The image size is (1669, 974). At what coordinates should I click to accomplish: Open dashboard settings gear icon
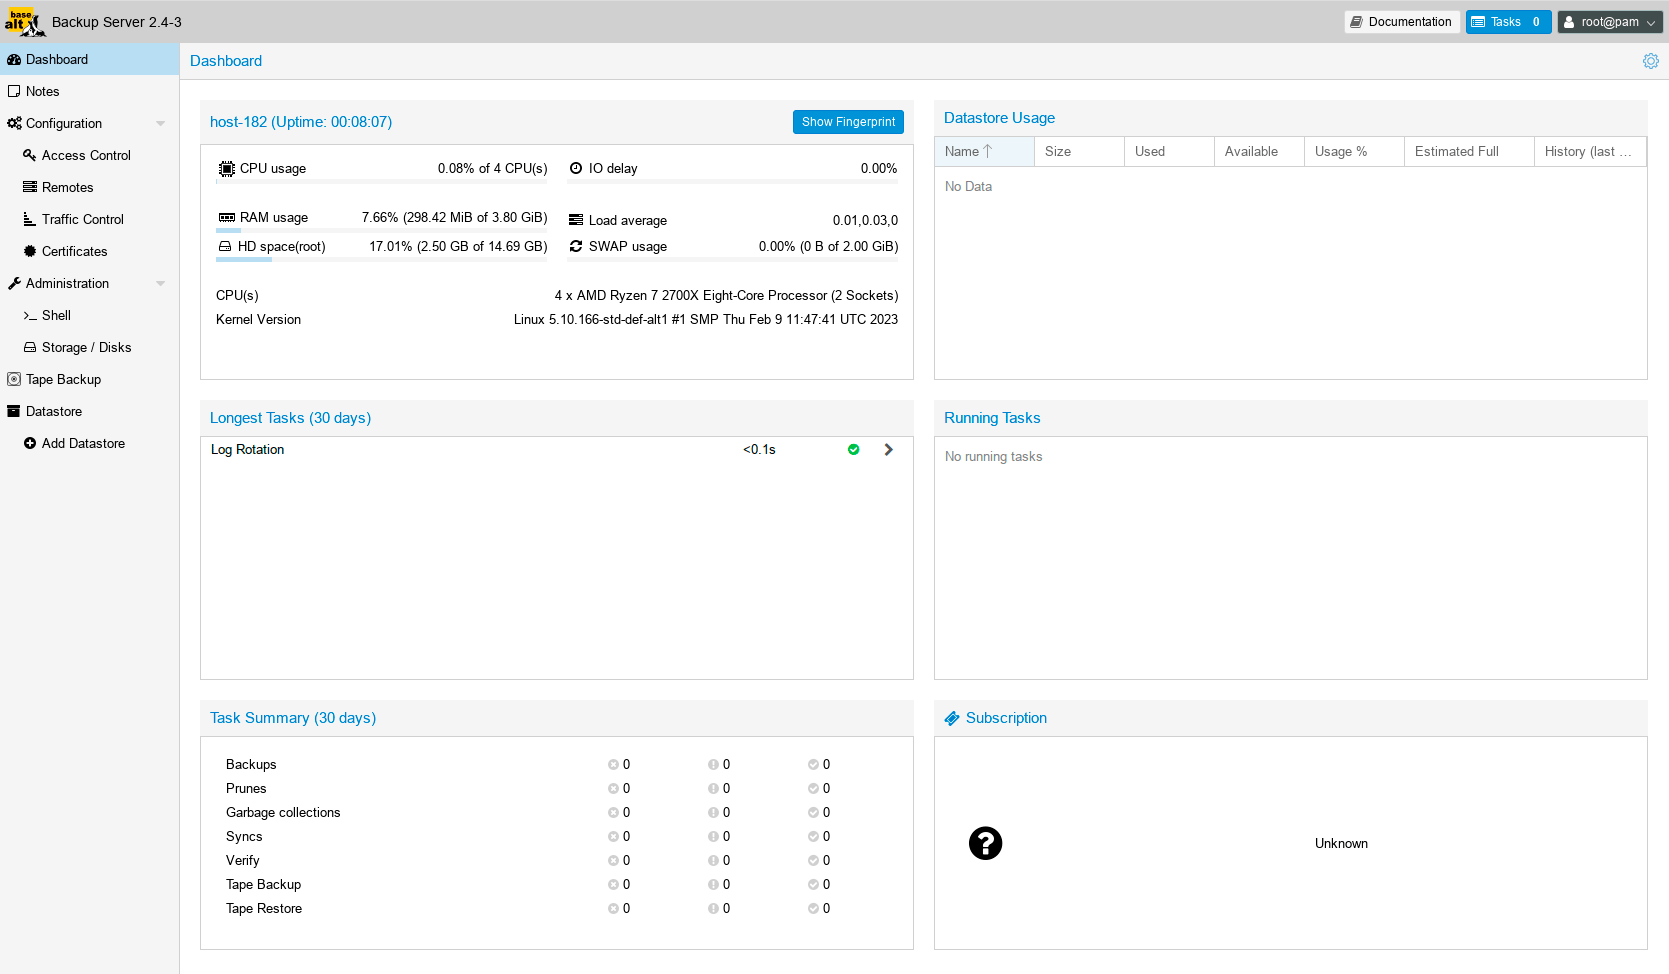pos(1650,61)
